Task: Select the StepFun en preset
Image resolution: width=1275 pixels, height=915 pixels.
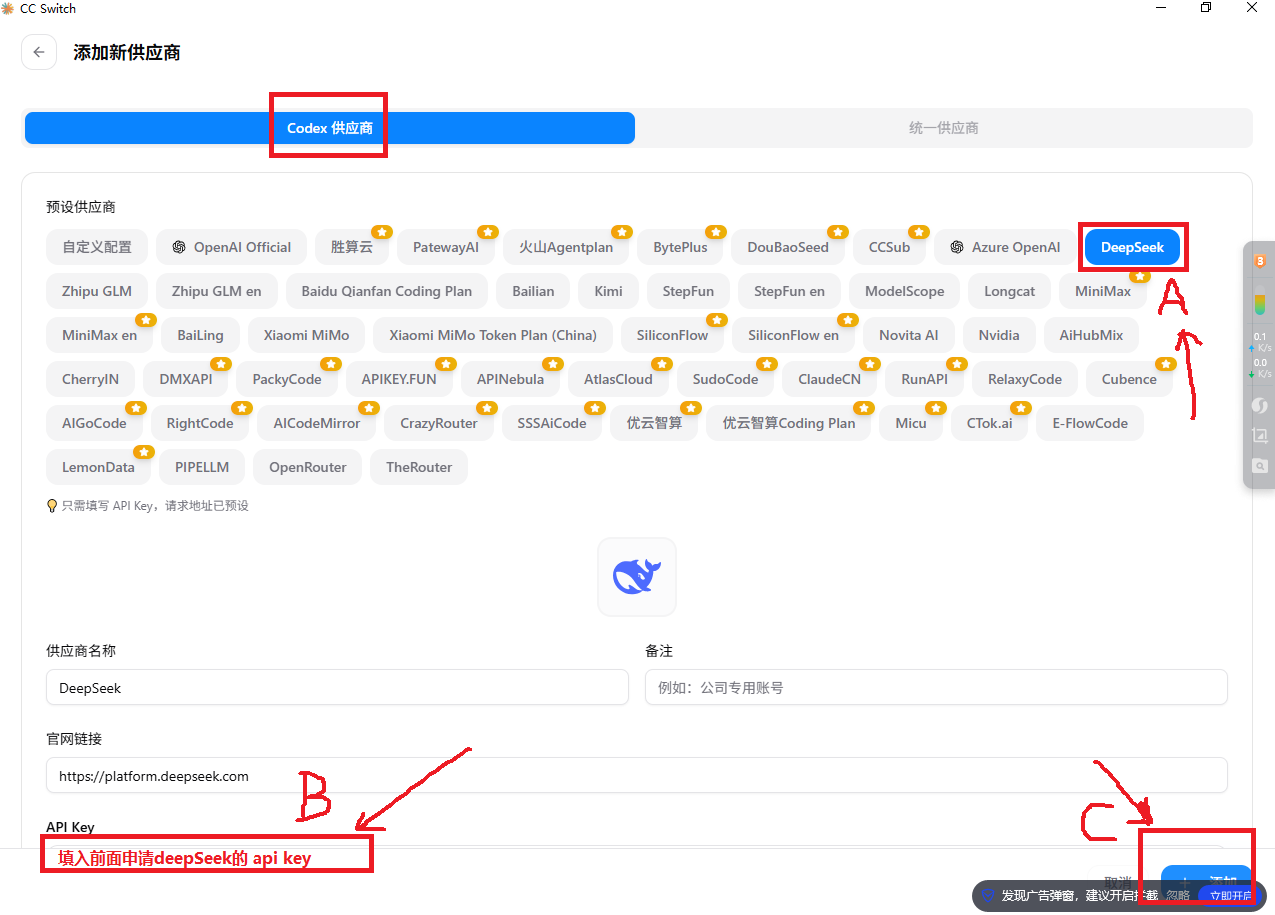Action: click(x=790, y=291)
